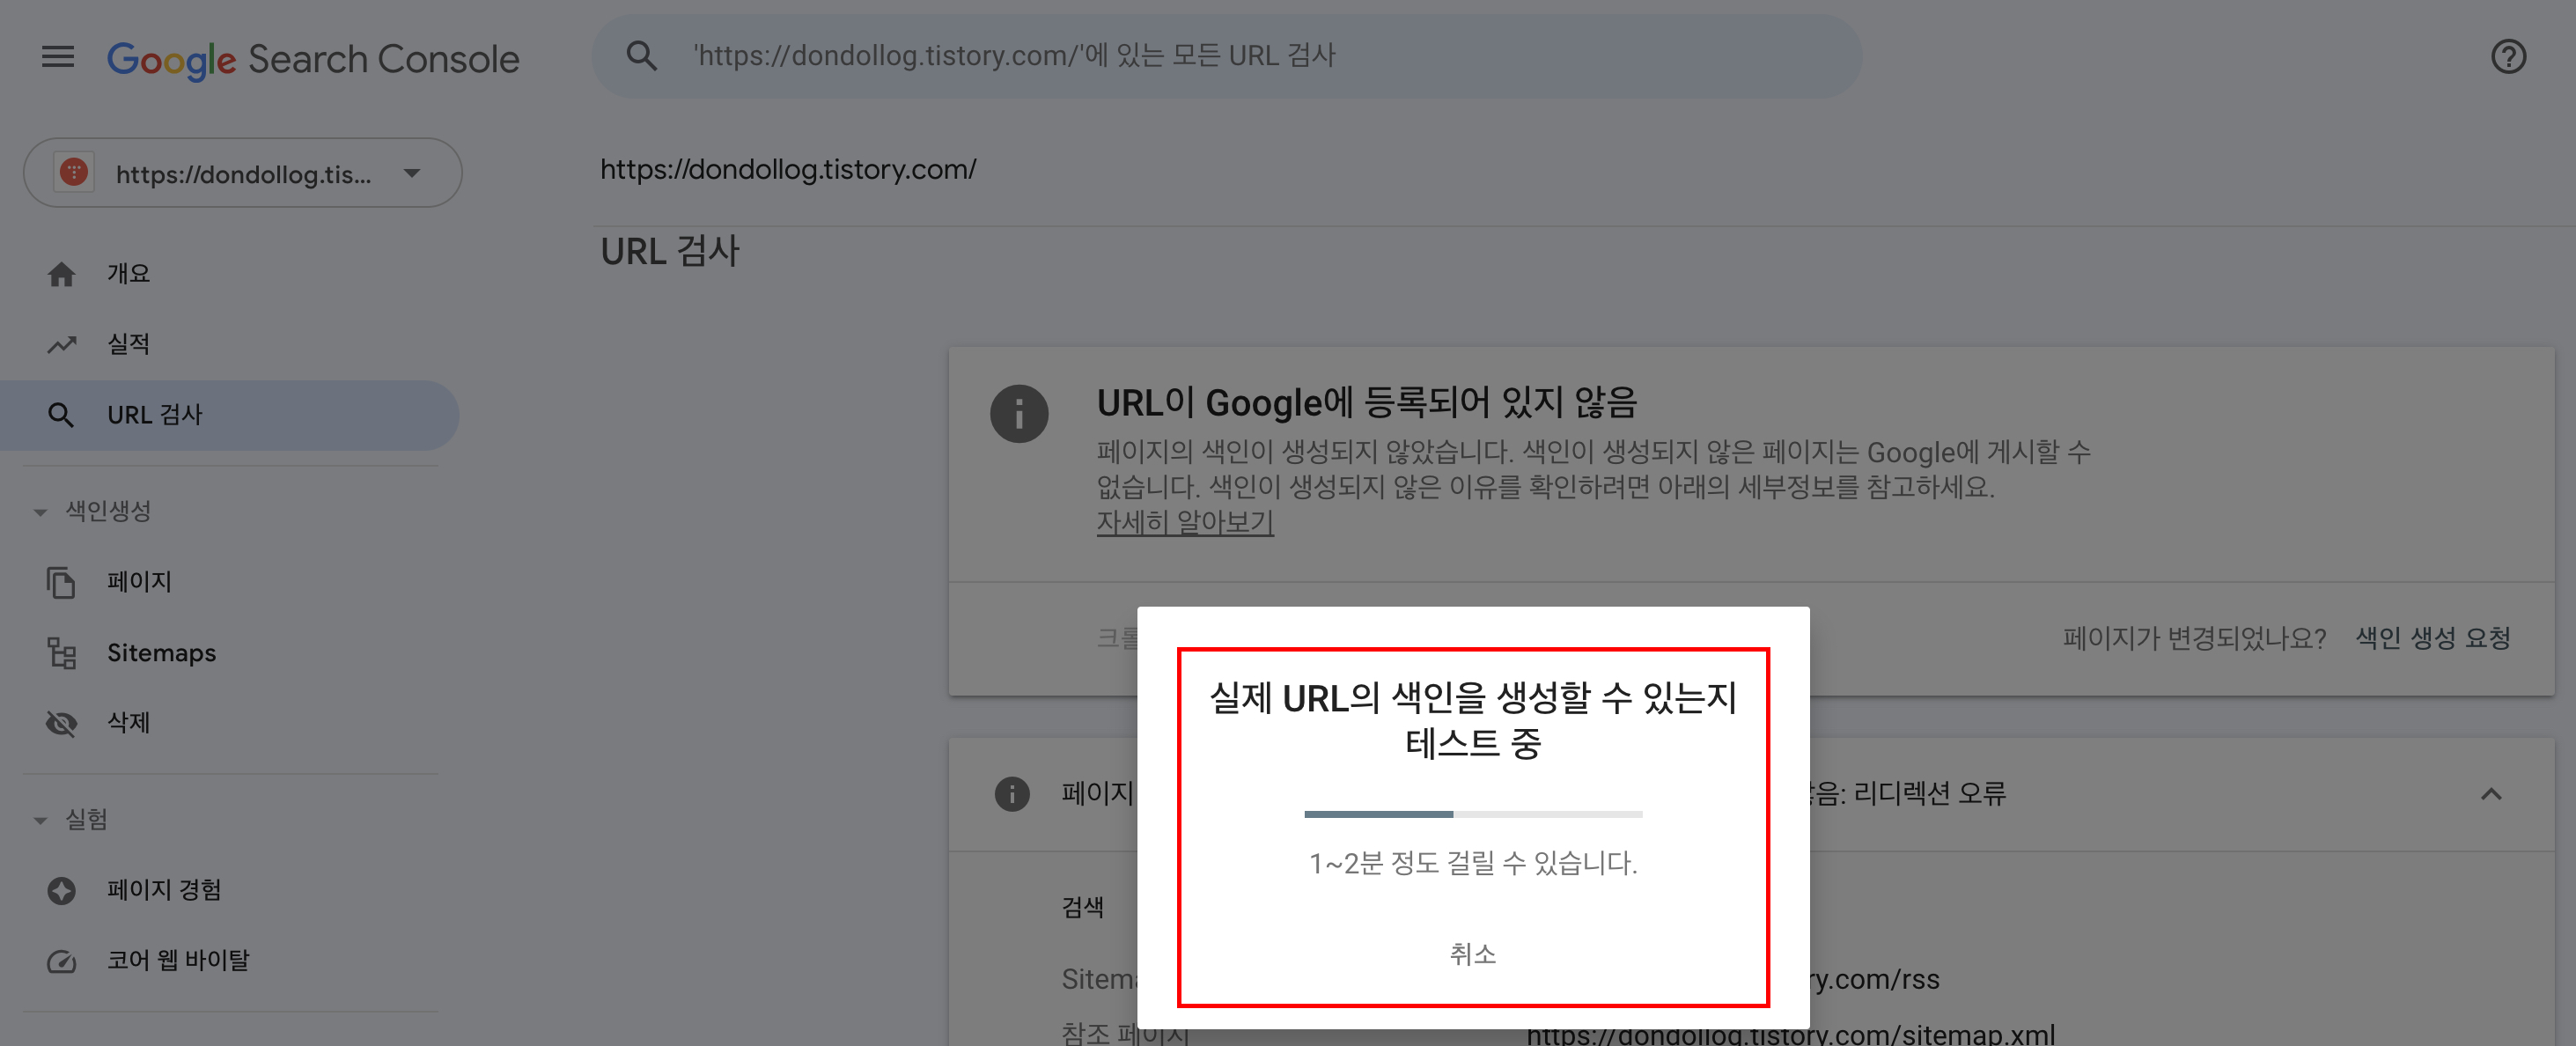
Task: Click the 페이지가 변경되었나요? text
Action: pos(2194,638)
